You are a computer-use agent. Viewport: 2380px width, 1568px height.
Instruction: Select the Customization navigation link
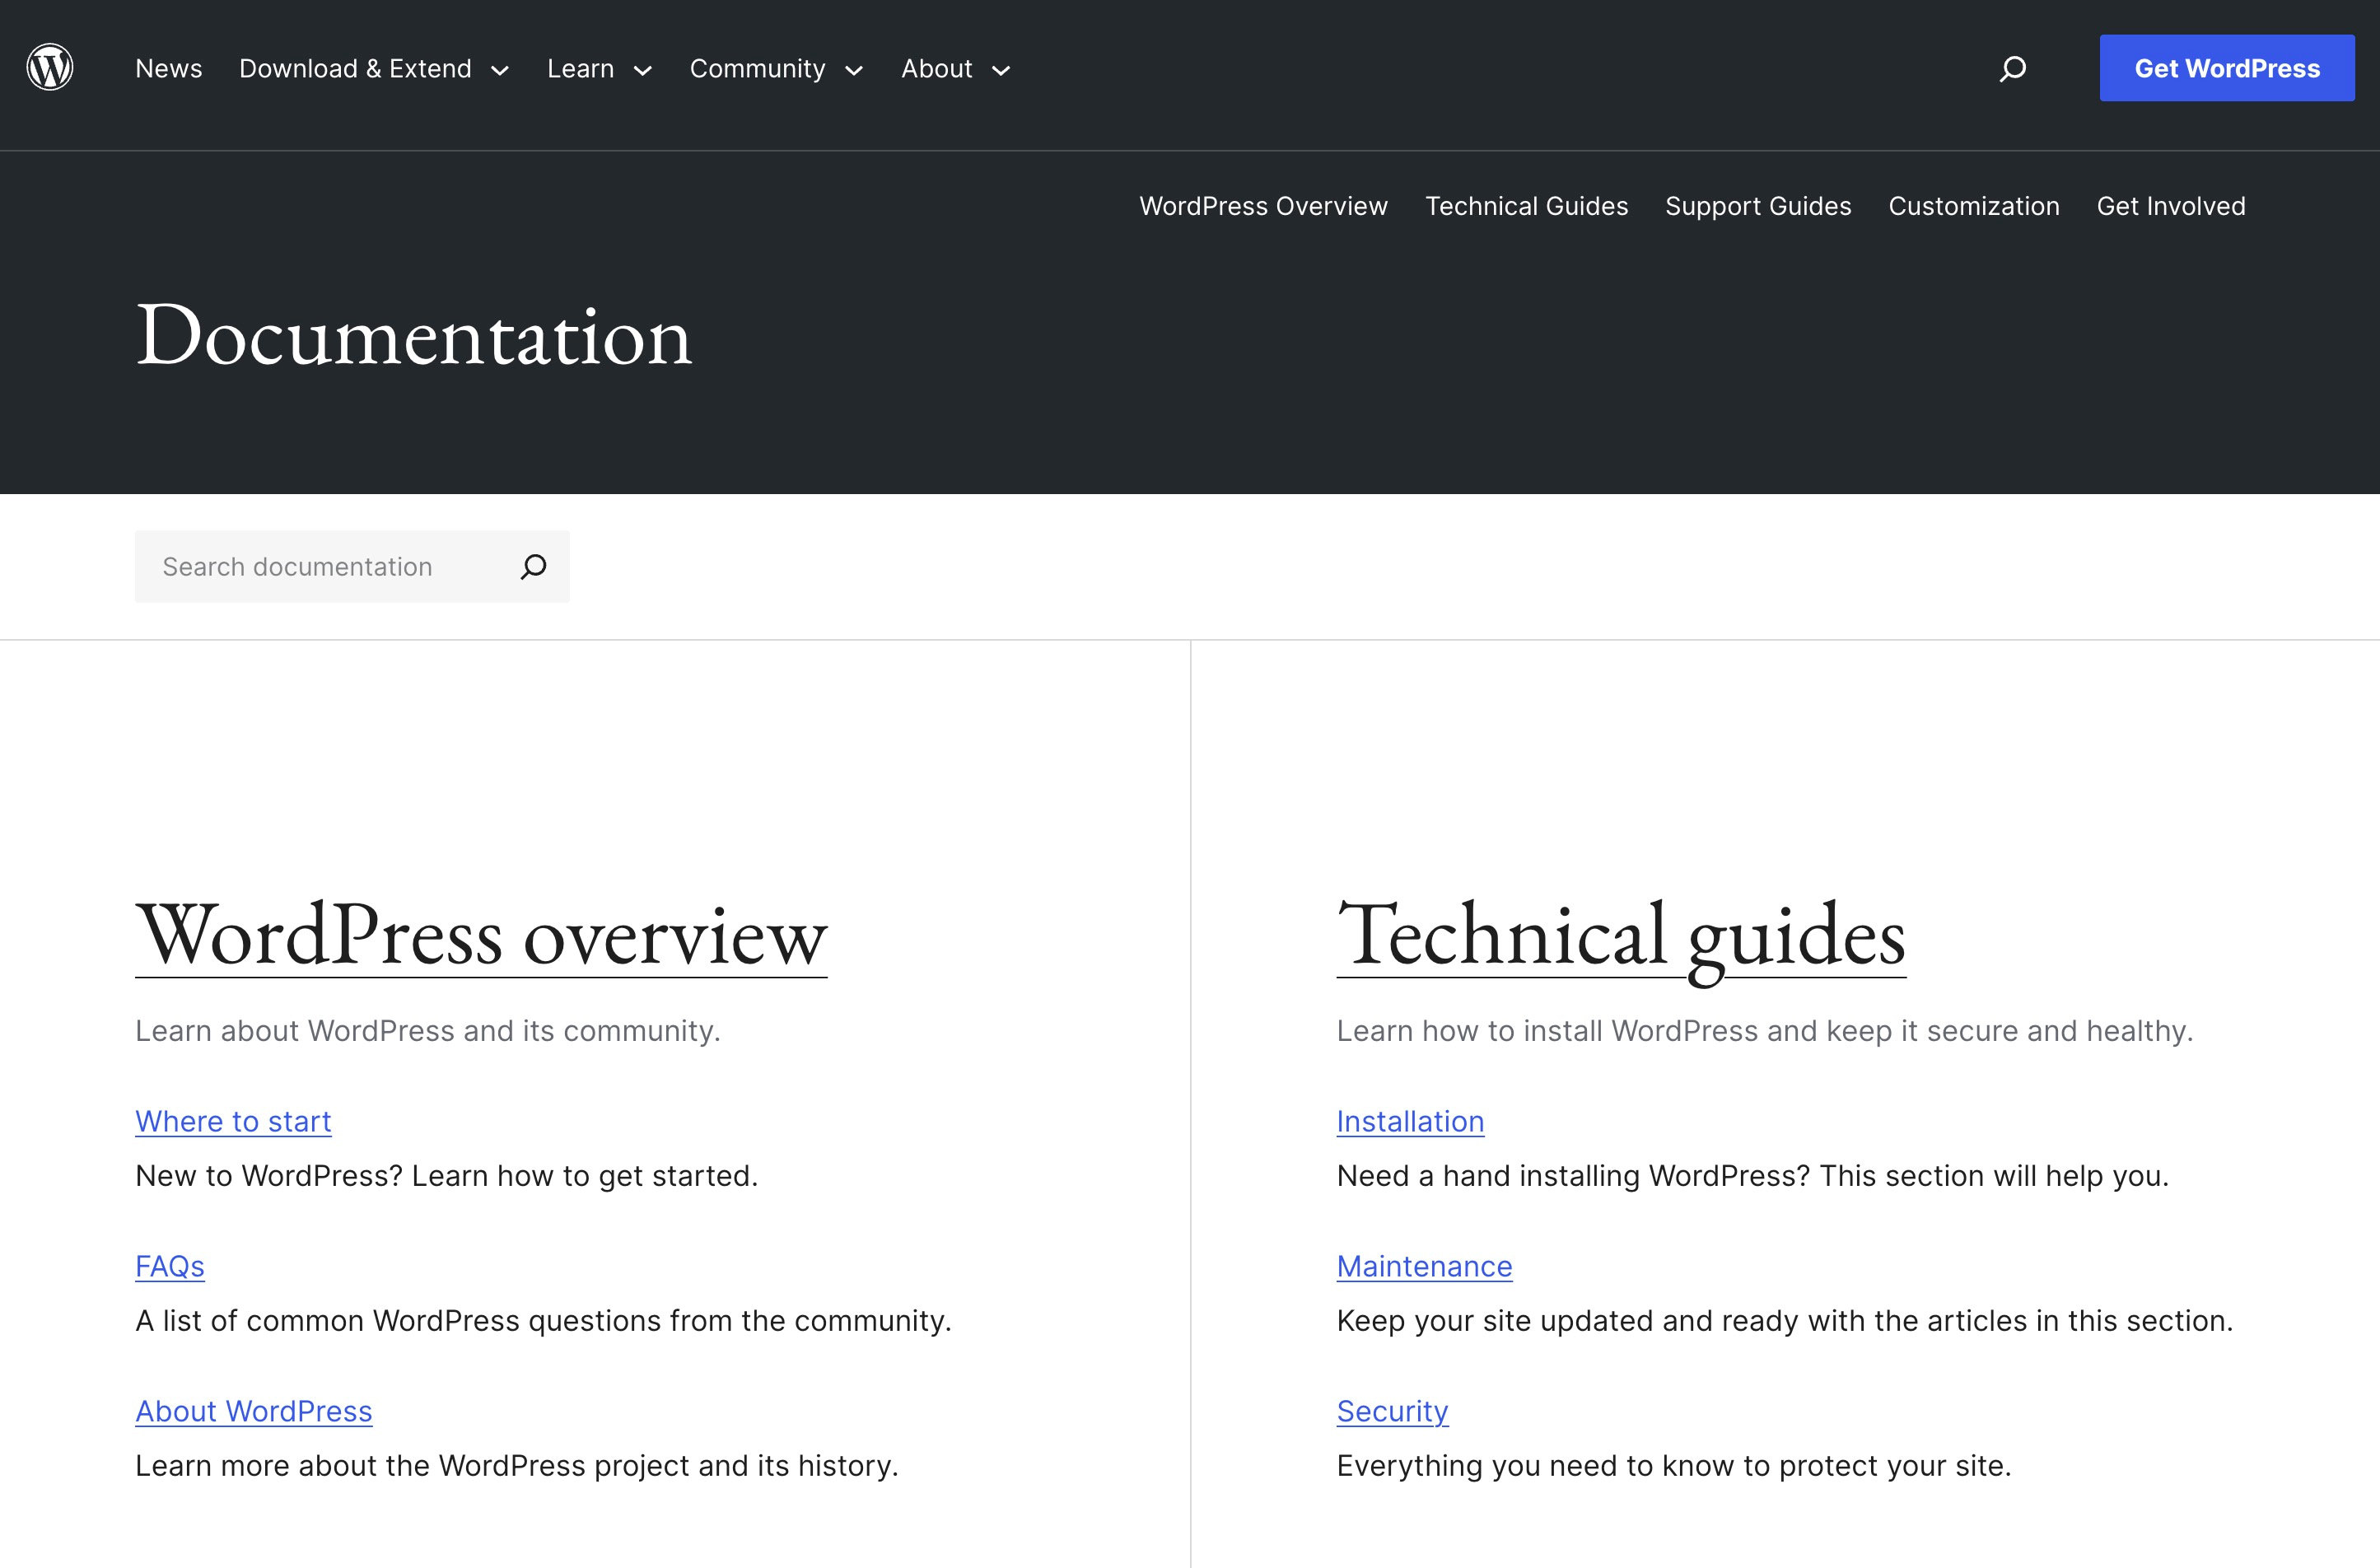(x=1973, y=206)
